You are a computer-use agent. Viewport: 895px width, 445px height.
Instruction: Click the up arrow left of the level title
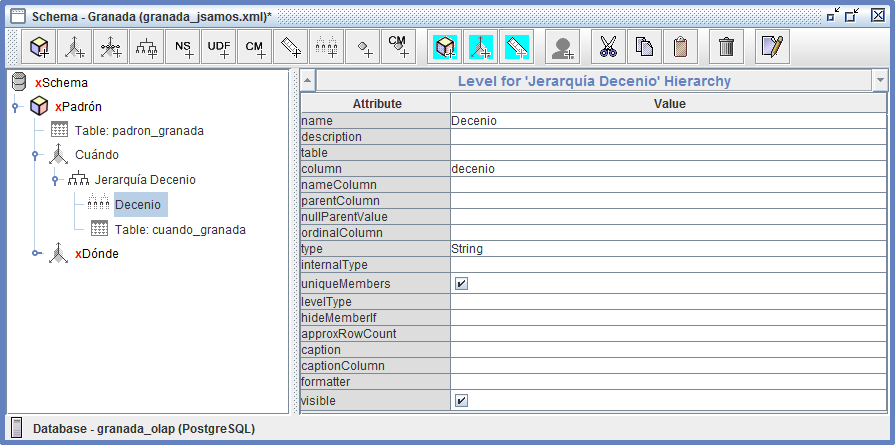tap(308, 80)
